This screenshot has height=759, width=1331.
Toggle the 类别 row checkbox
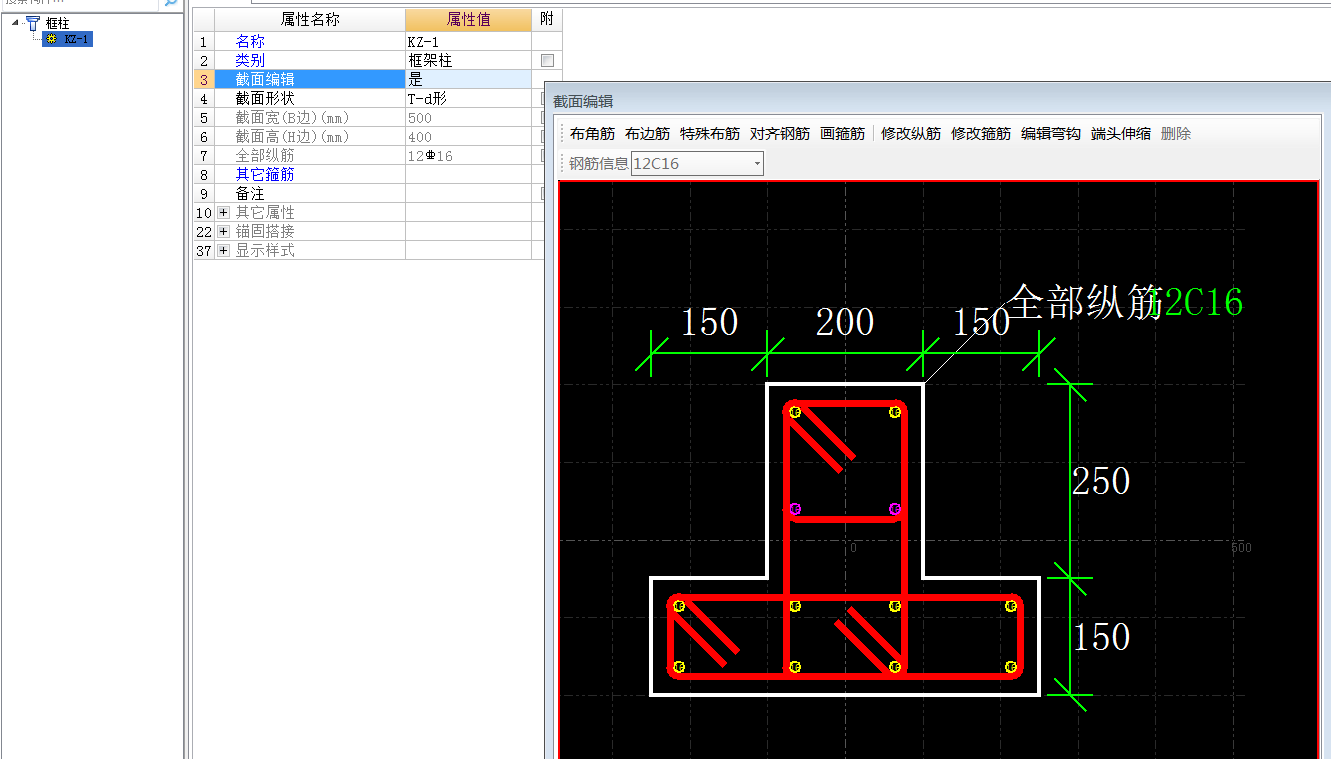547,61
